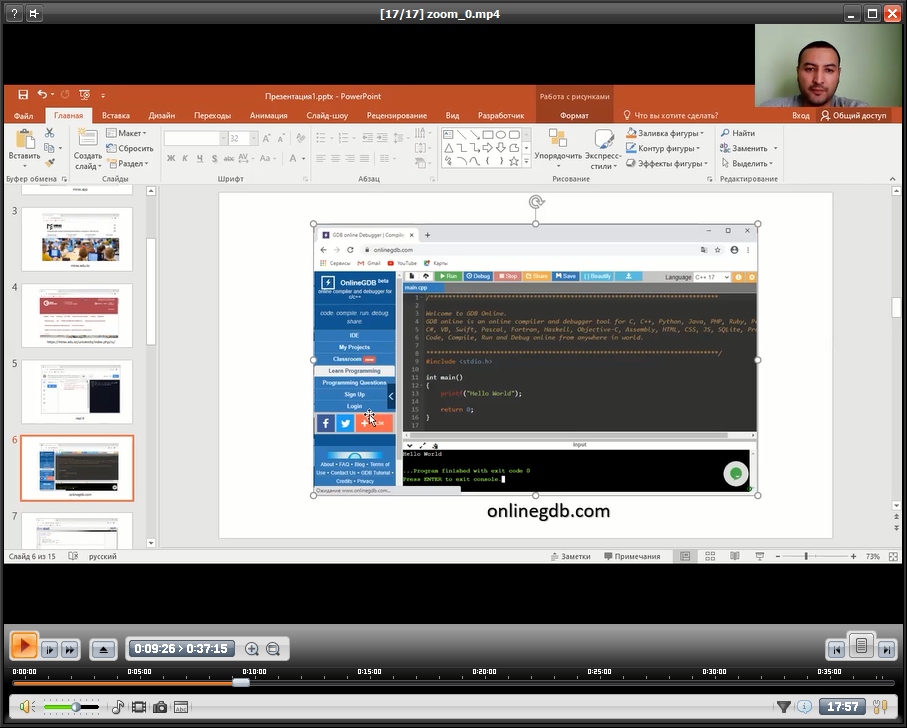Open the Раздел section dropdown
The image size is (907, 728).
point(127,164)
